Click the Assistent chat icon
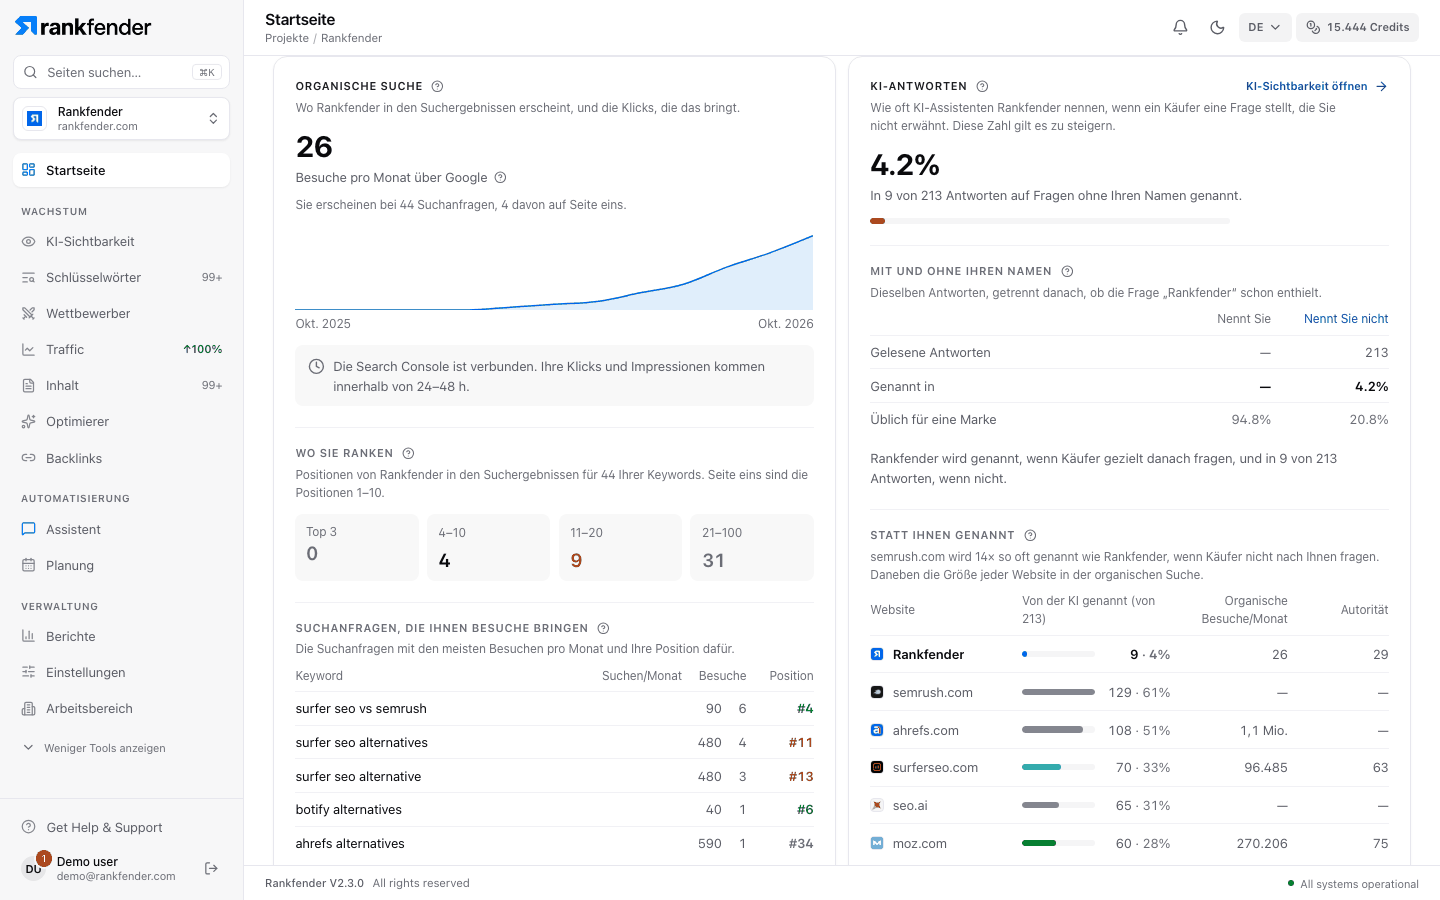This screenshot has height=900, width=1440. (x=29, y=530)
